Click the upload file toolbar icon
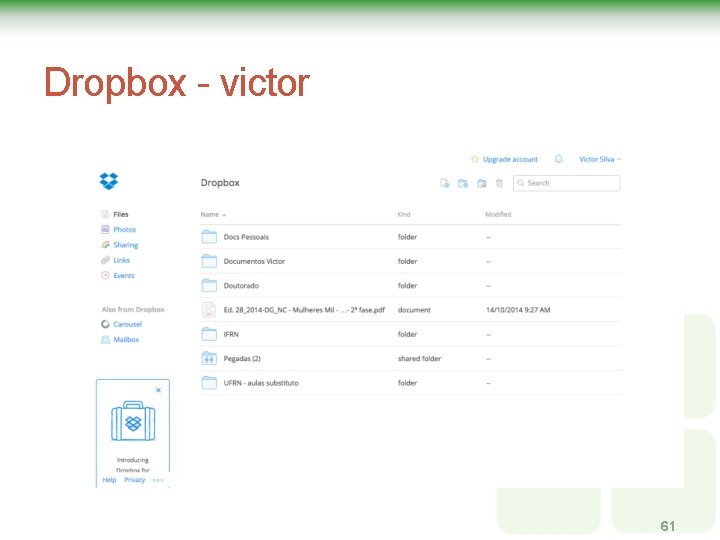The height and width of the screenshot is (540, 720). (x=444, y=183)
